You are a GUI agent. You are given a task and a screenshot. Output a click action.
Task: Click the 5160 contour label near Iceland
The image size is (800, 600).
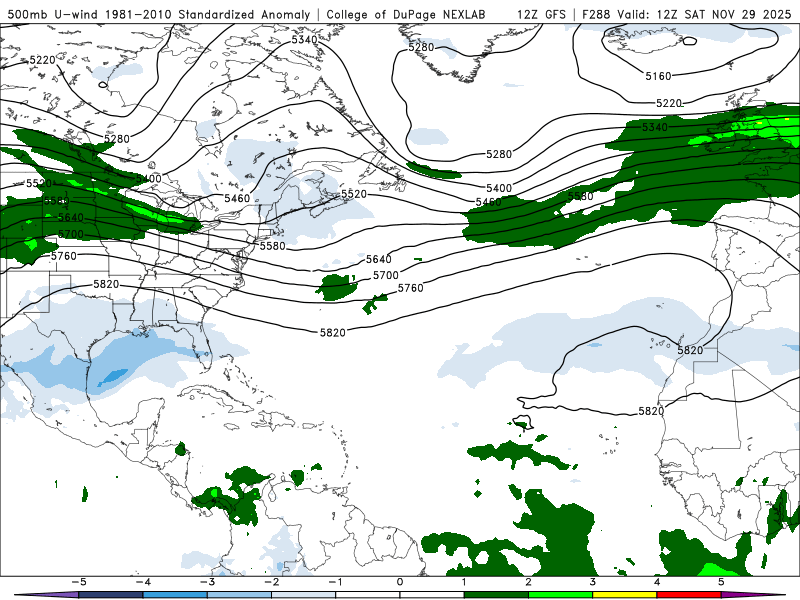[x=658, y=76]
